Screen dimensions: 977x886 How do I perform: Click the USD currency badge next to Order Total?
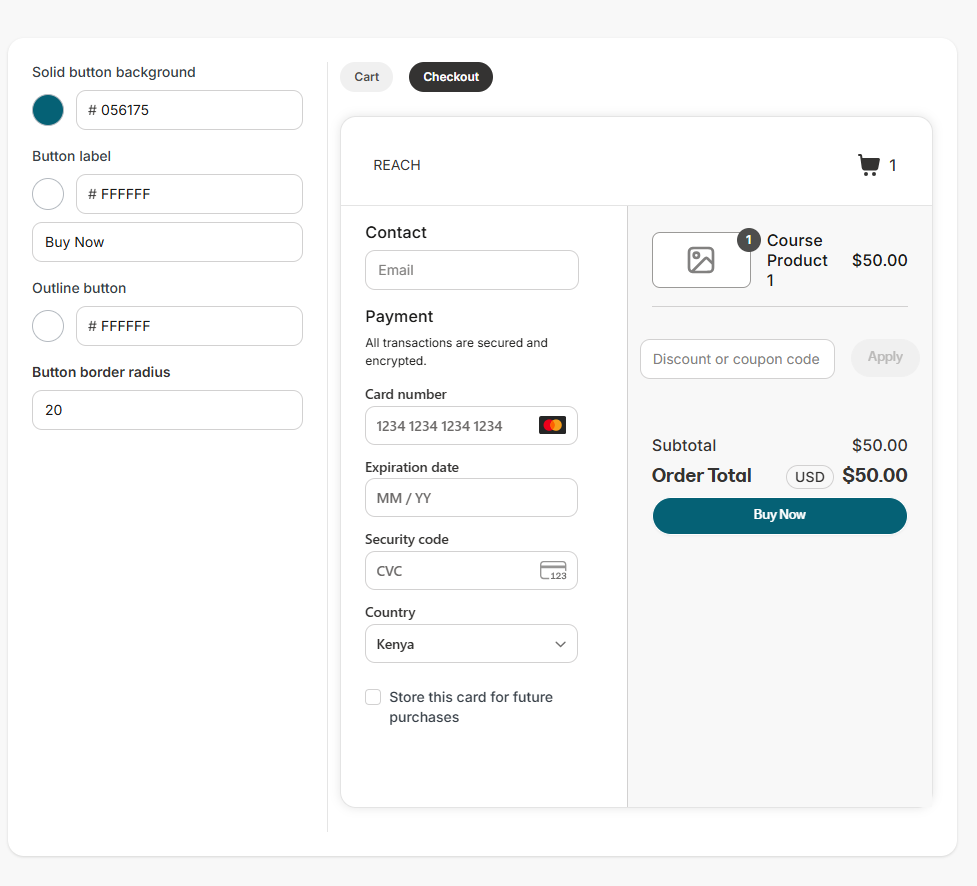point(810,476)
